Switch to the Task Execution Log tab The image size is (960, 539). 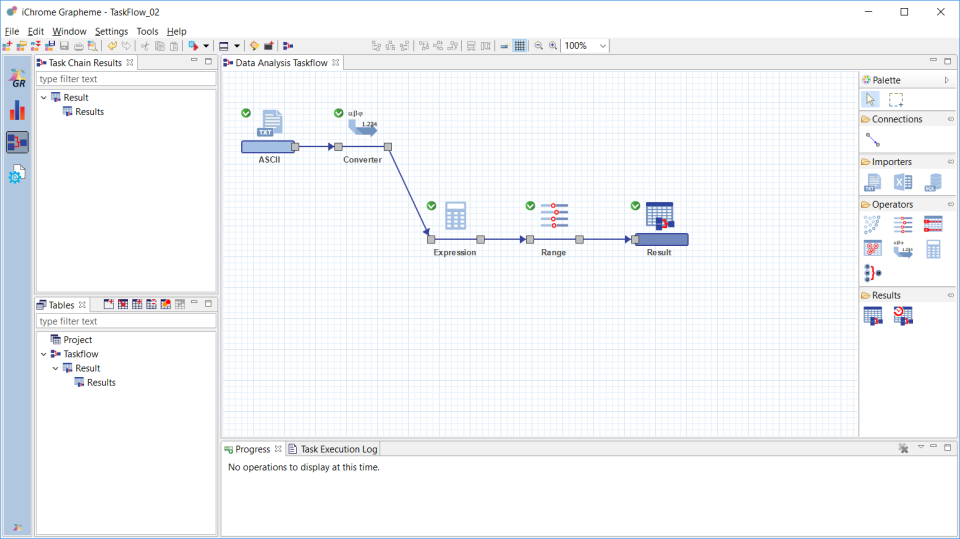coord(333,449)
